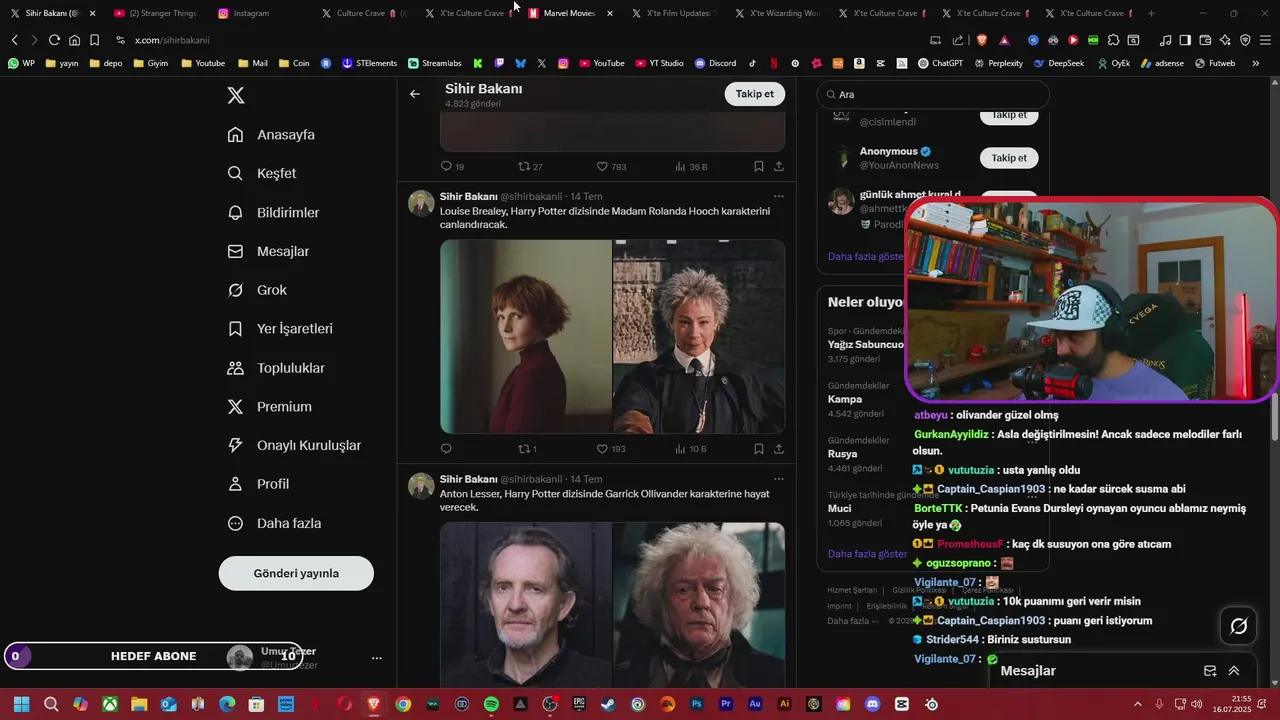This screenshot has width=1280, height=720.
Task: View stats icon on Louise Brealey post
Action: pyautogui.click(x=681, y=449)
